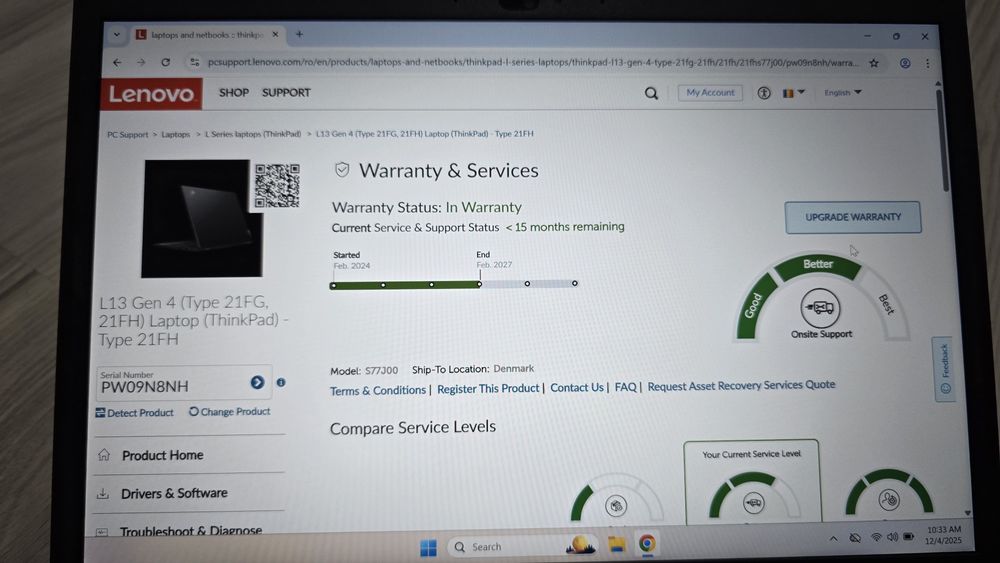The width and height of the screenshot is (1000, 563).
Task: Open Troubleshoot & Diagnose in sidebar
Action: click(x=189, y=530)
